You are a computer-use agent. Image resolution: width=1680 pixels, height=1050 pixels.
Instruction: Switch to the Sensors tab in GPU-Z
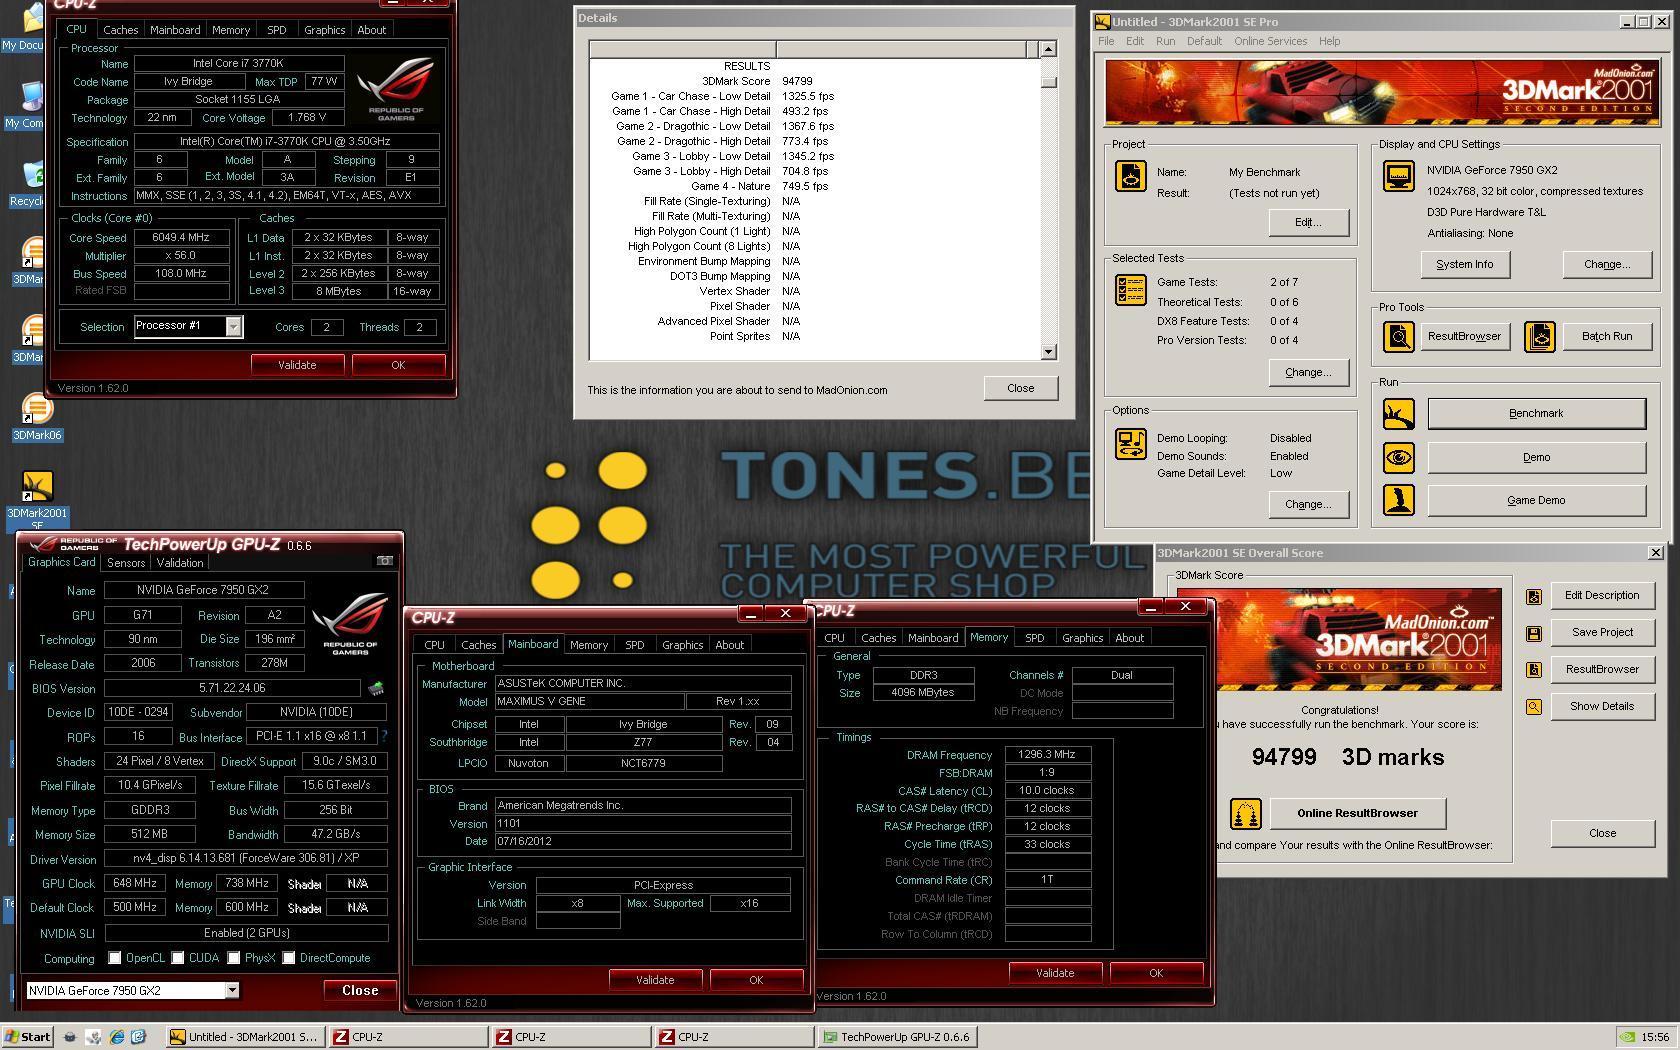[125, 563]
